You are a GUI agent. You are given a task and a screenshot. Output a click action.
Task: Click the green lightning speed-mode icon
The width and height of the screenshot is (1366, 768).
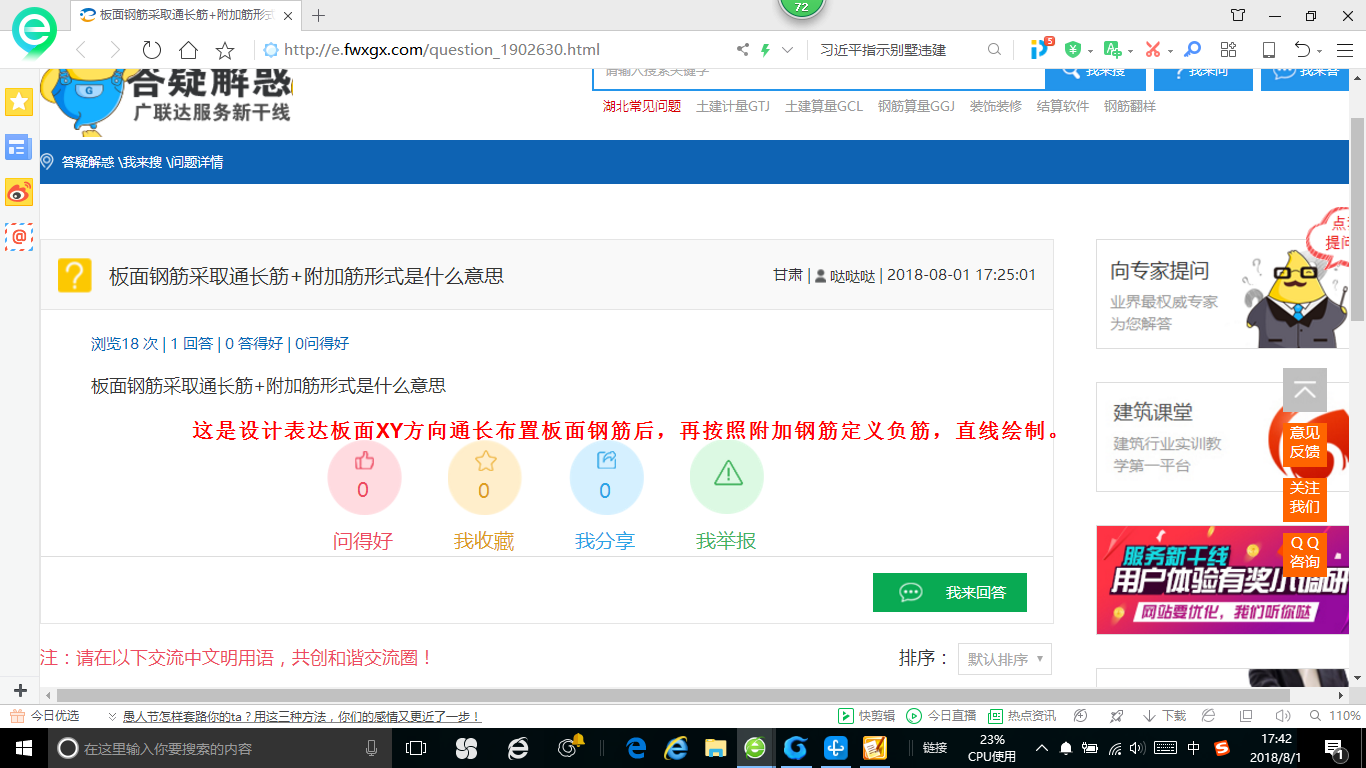click(765, 50)
